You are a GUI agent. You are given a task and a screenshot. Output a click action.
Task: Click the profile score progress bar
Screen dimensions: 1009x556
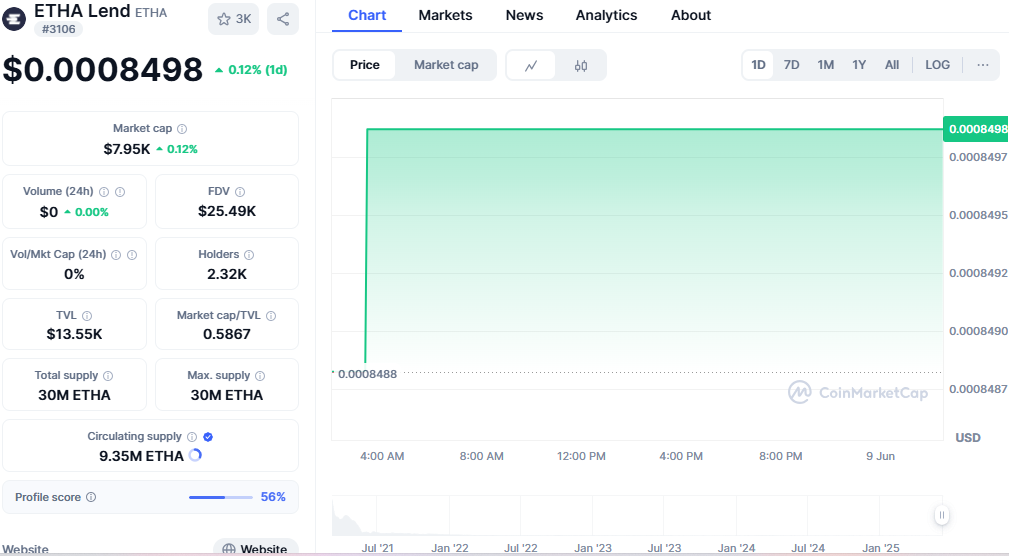[221, 497]
